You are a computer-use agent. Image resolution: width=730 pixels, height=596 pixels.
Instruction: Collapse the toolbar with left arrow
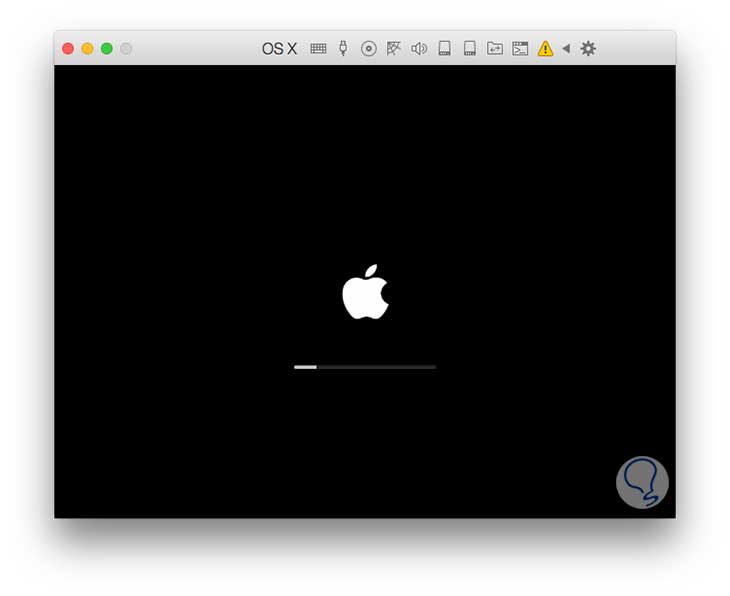tap(566, 48)
